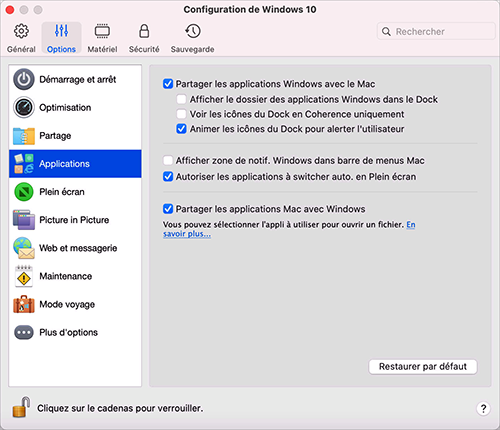Screen dimensions: 500x430
Task: Select Maintenance label in sidebar
Action: coord(66,276)
